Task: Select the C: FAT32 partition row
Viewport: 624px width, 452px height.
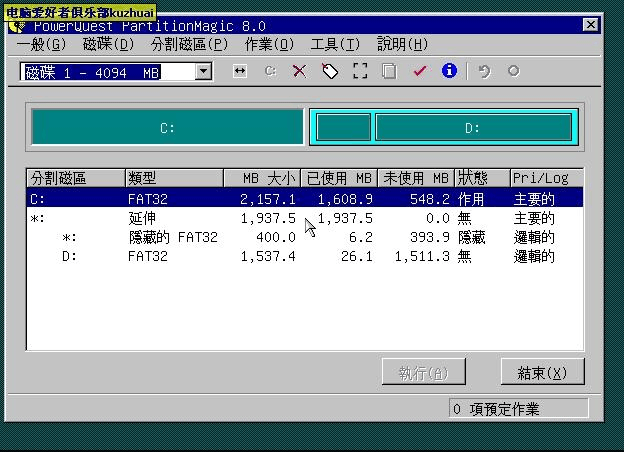Action: pyautogui.click(x=305, y=198)
